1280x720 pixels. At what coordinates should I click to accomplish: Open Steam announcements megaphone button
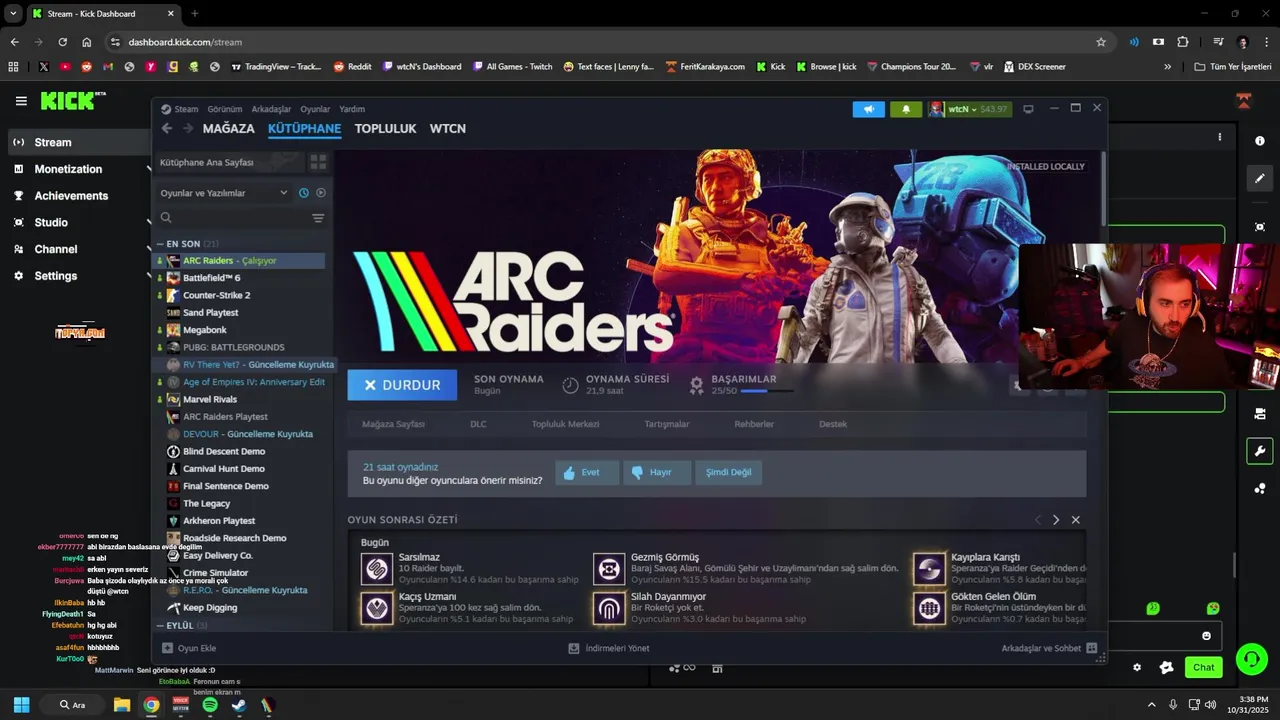coord(868,109)
